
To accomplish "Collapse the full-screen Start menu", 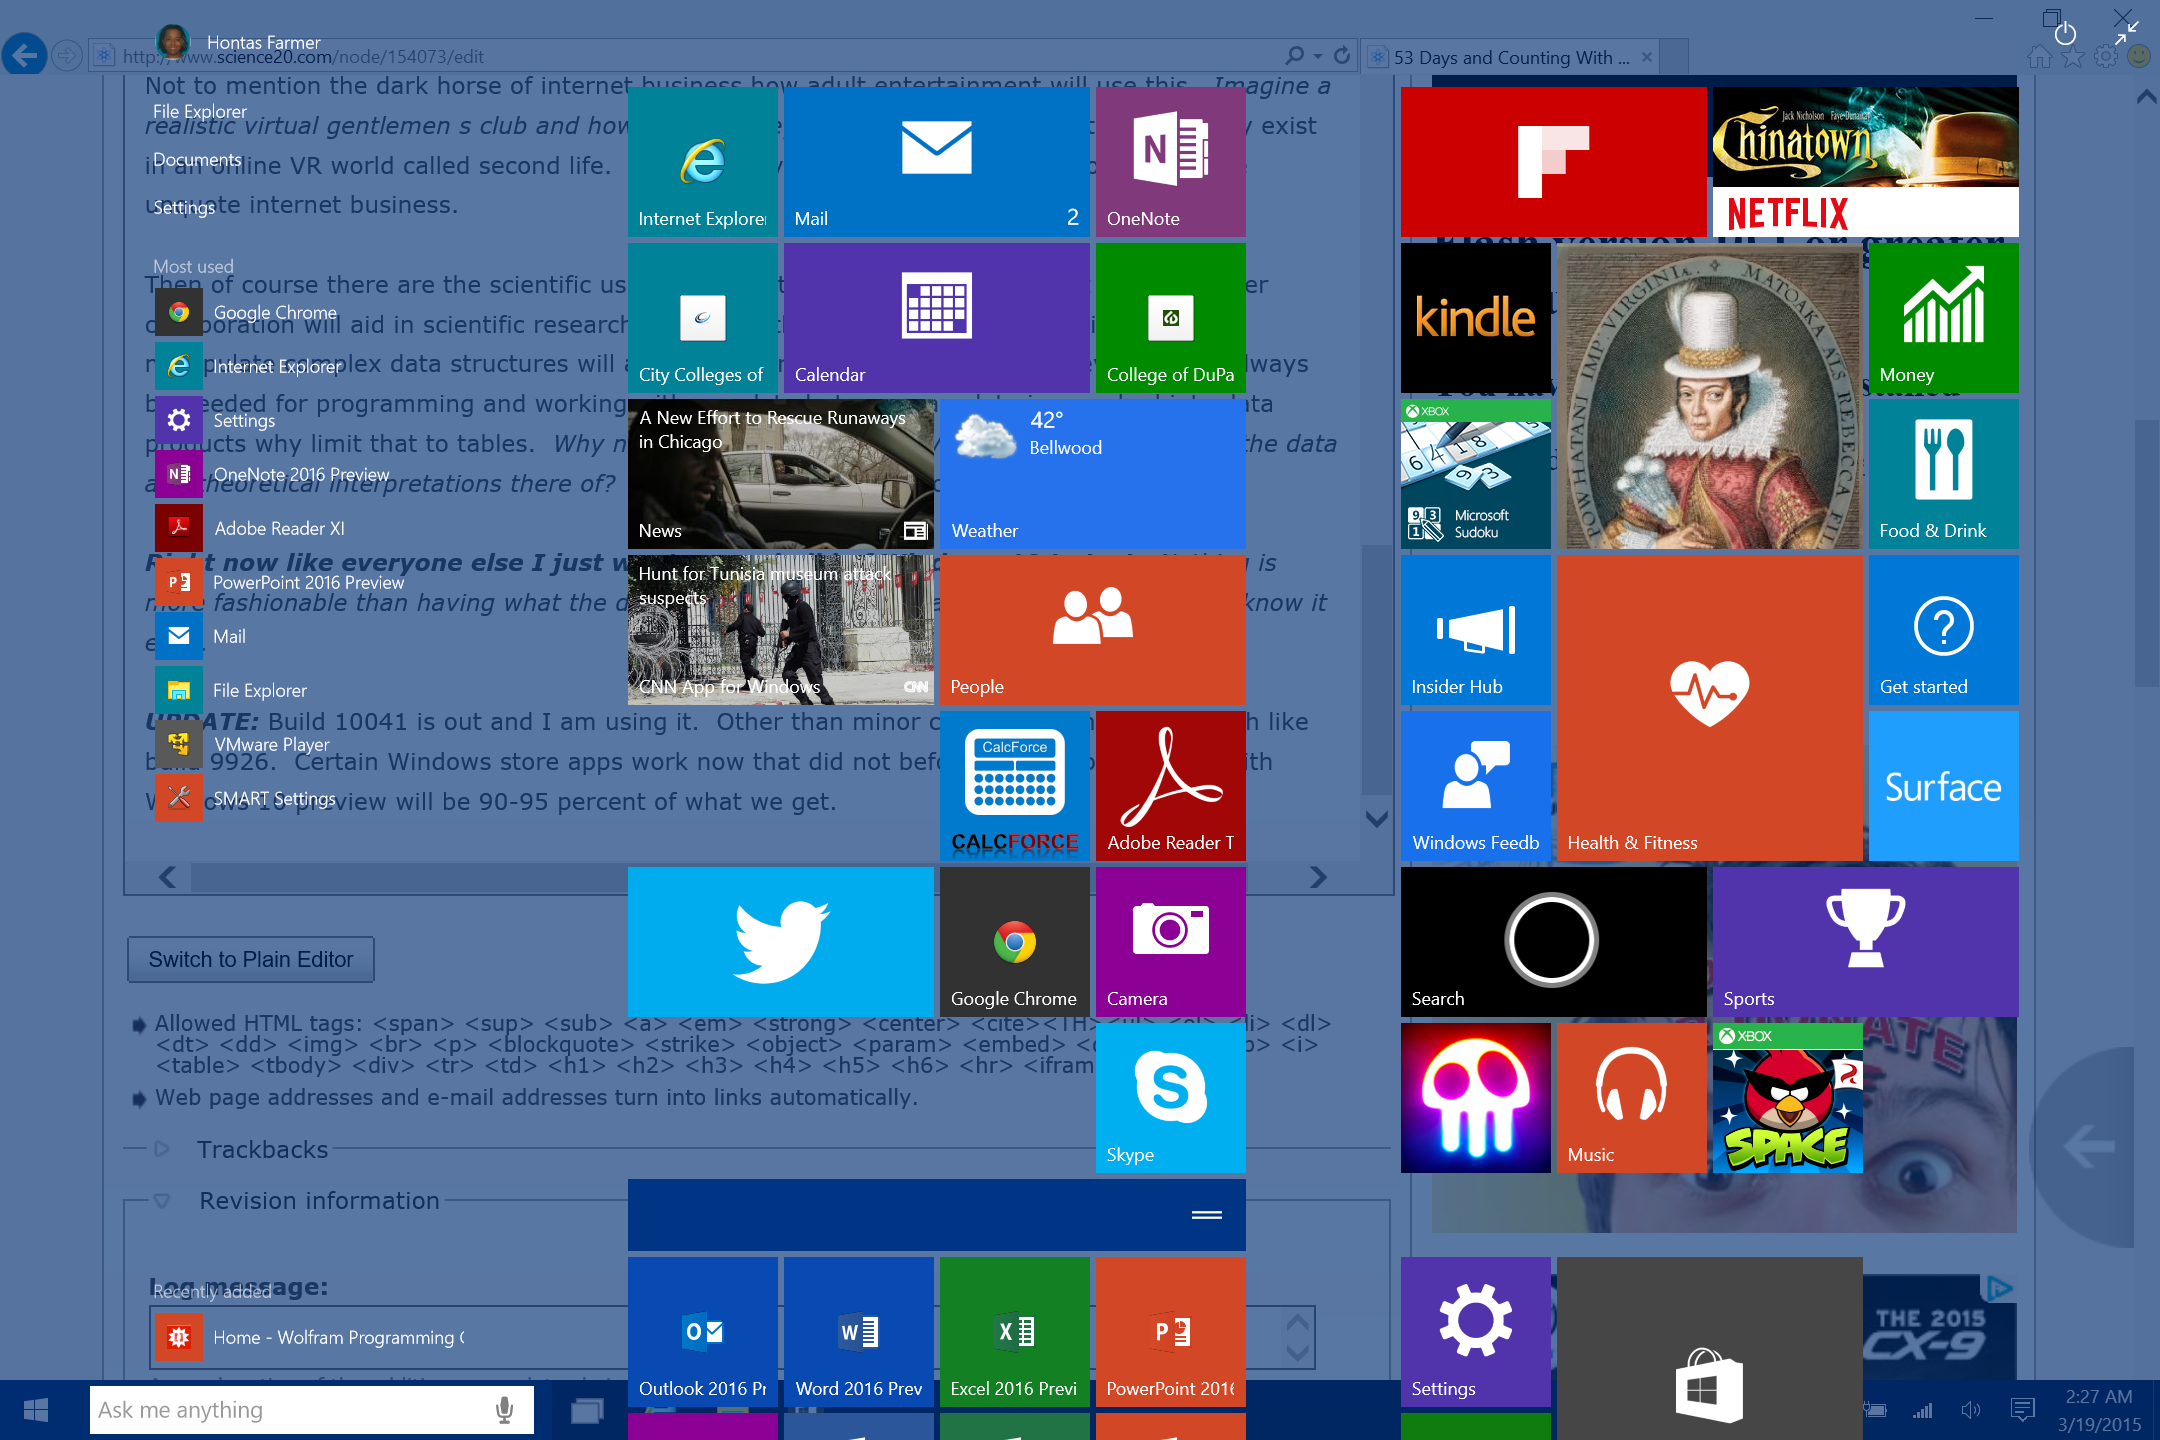I will (x=2126, y=34).
